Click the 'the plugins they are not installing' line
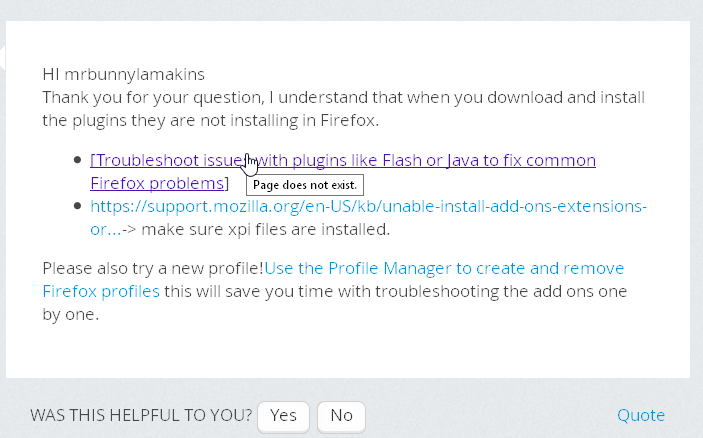Viewport: 703px width, 438px height. pyautogui.click(x=211, y=121)
